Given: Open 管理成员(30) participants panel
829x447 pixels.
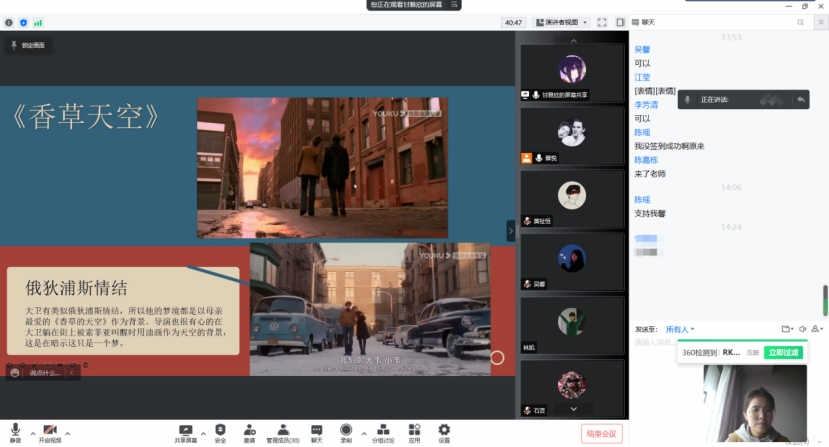Looking at the screenshot, I should click(283, 433).
